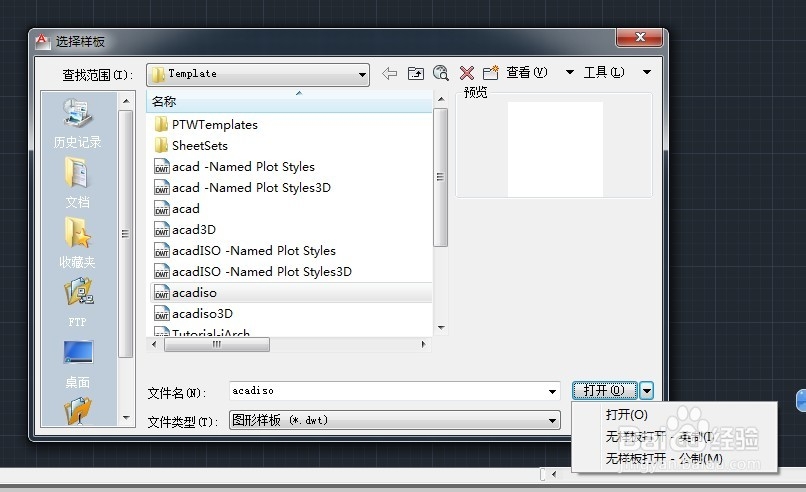This screenshot has height=492, width=806.
Task: Click the arrow beside the 打开 button
Action: 647,391
